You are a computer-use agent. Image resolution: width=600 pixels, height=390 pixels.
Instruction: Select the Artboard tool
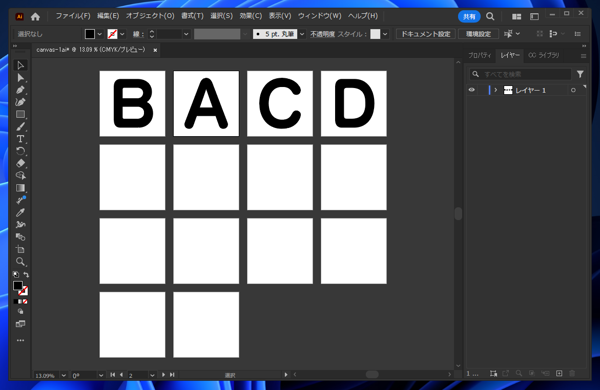[20, 250]
